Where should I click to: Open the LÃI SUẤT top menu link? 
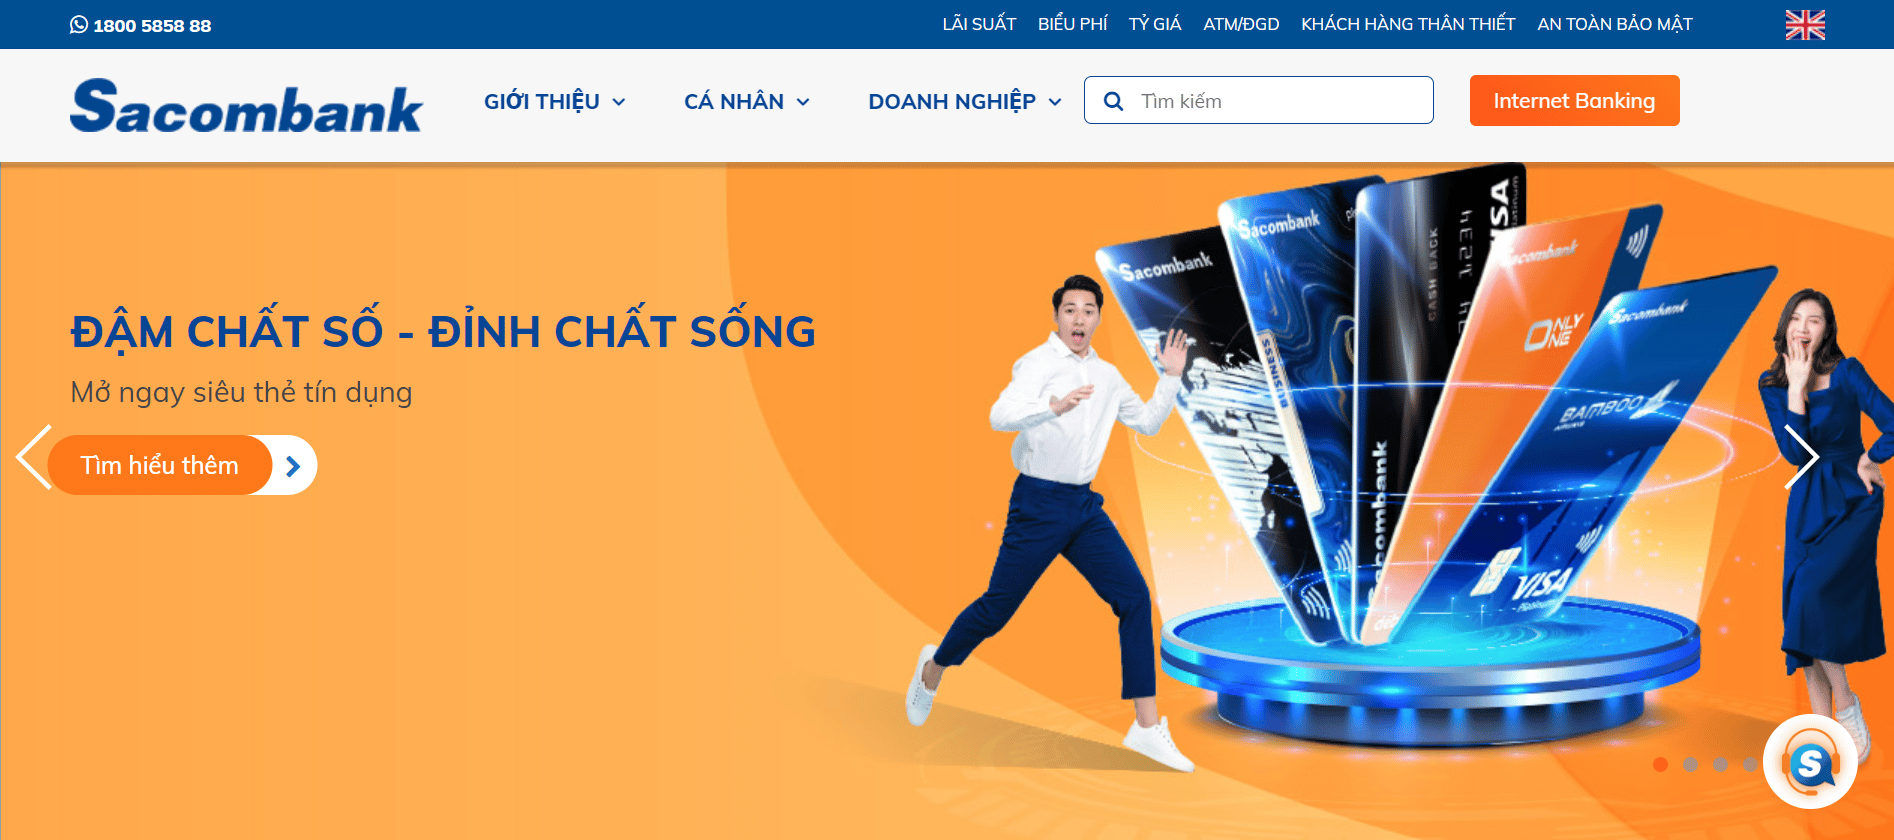(x=979, y=24)
